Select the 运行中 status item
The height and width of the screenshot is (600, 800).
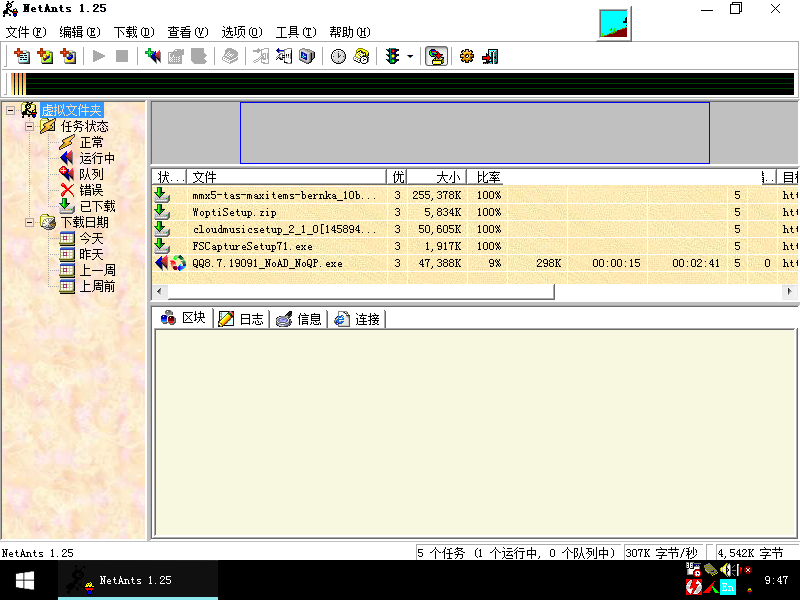click(97, 158)
